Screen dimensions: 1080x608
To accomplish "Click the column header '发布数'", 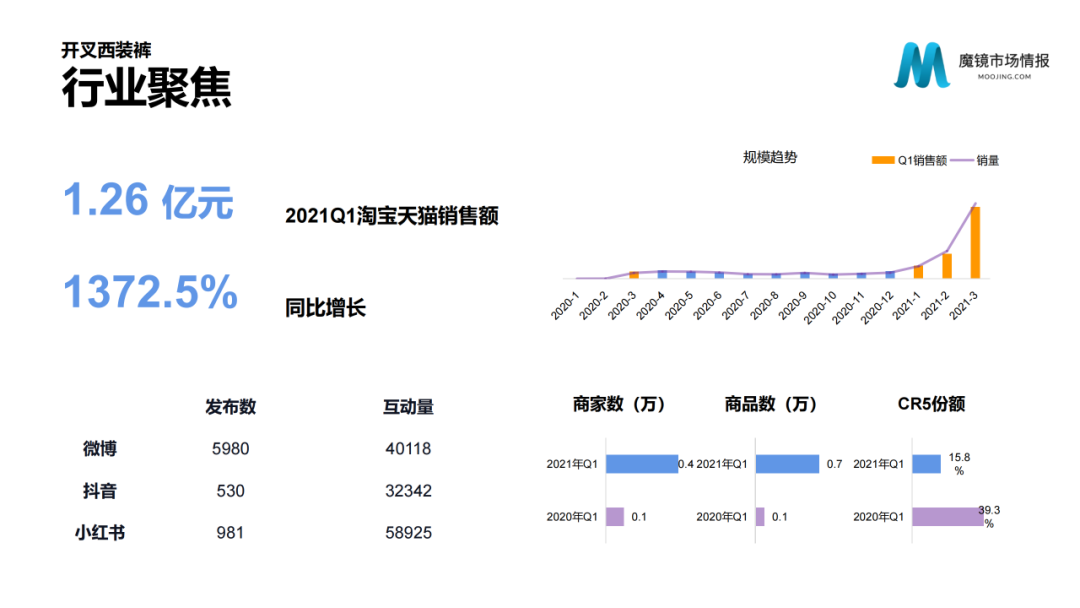I will pyautogui.click(x=230, y=407).
